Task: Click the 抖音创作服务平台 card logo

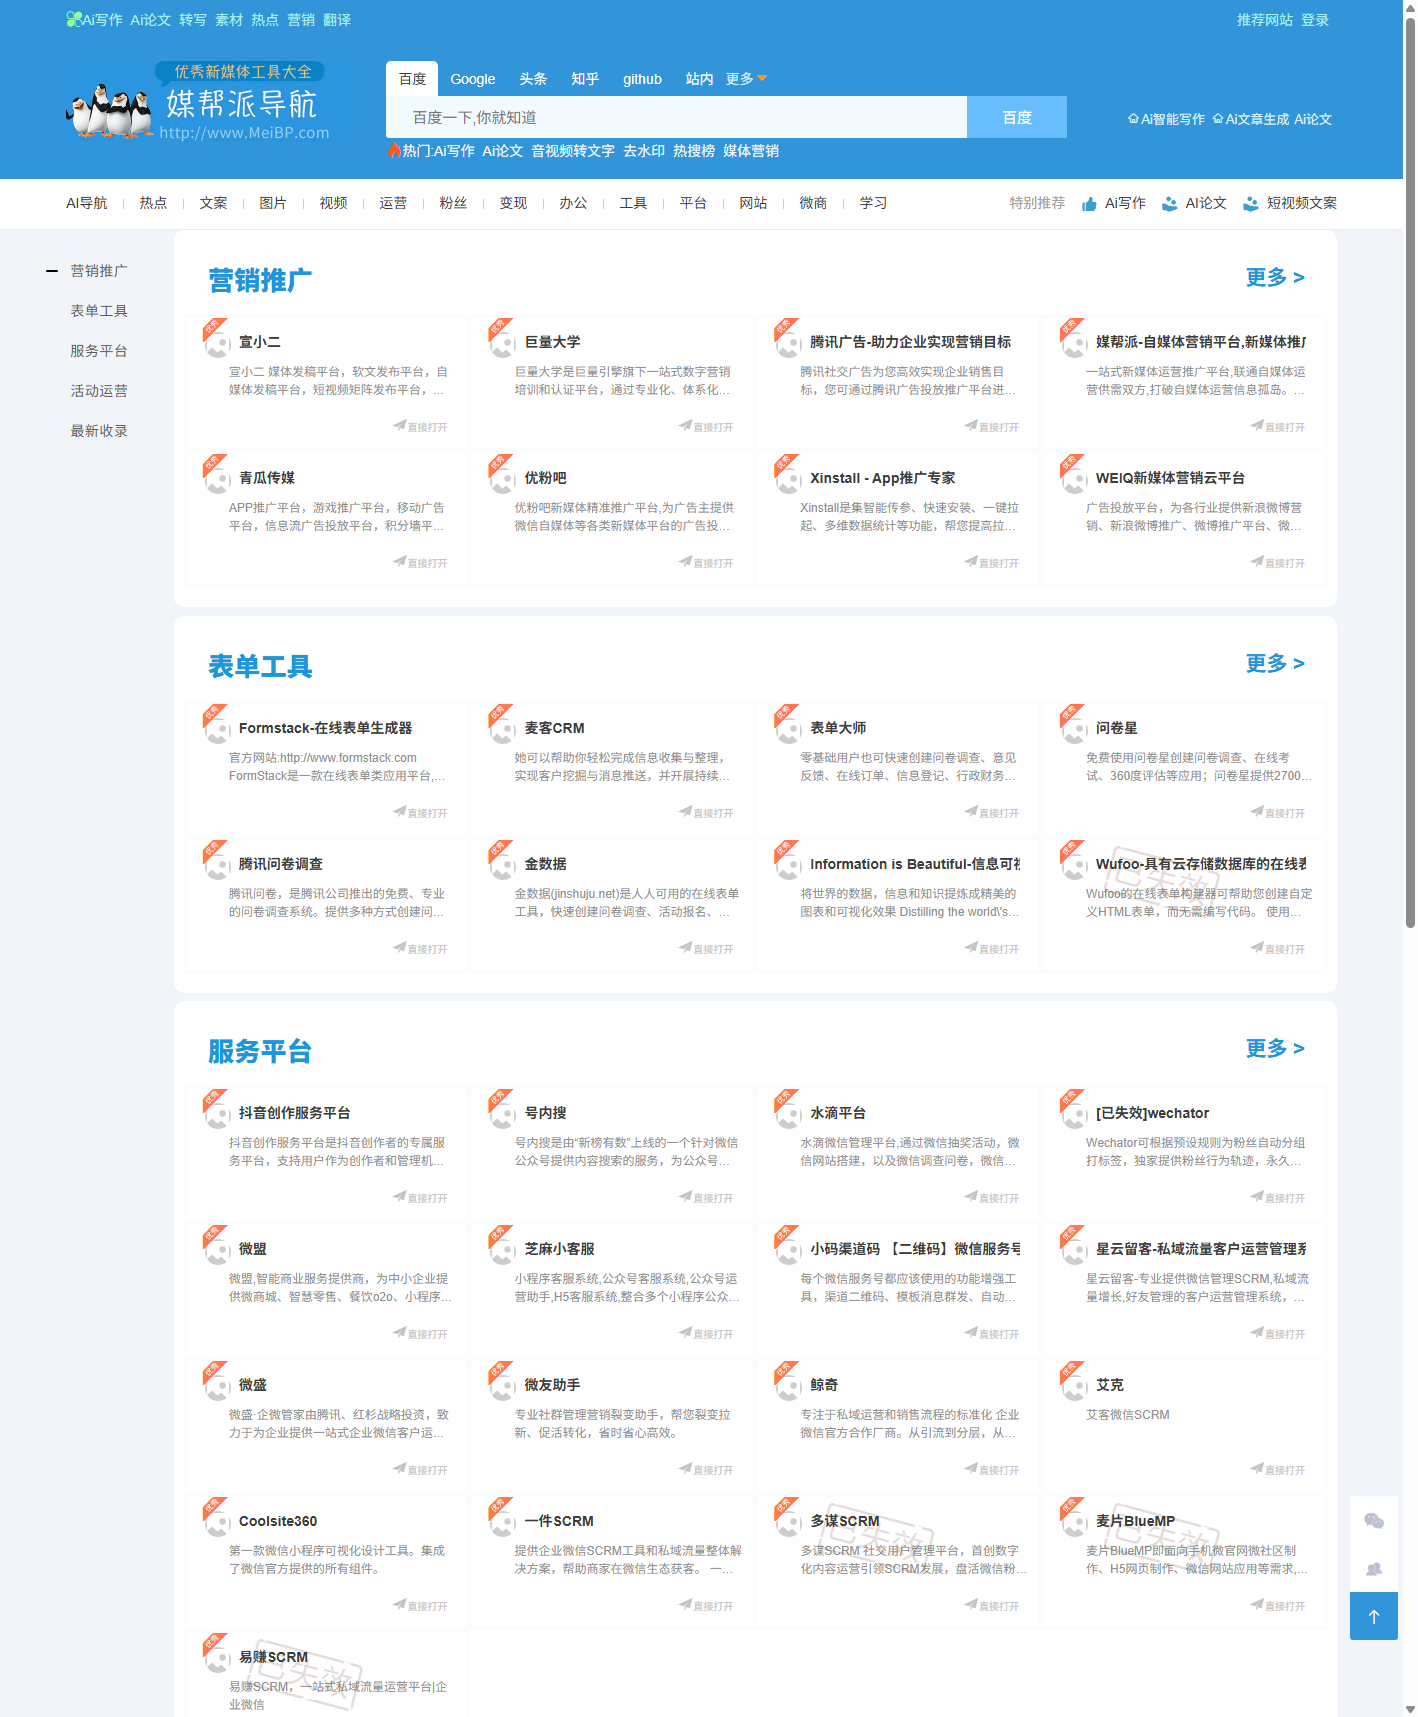Action: (217, 1115)
